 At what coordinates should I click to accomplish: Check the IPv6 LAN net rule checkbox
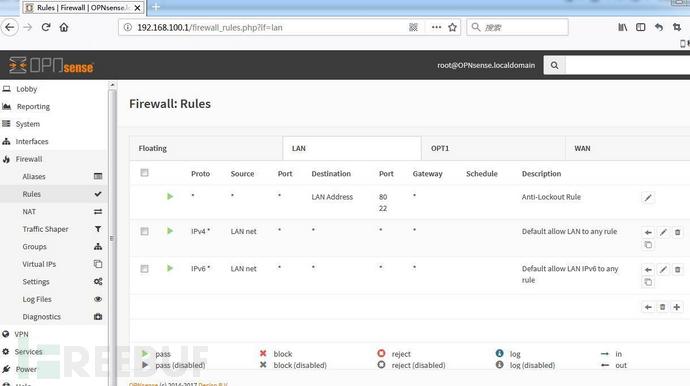click(144, 269)
